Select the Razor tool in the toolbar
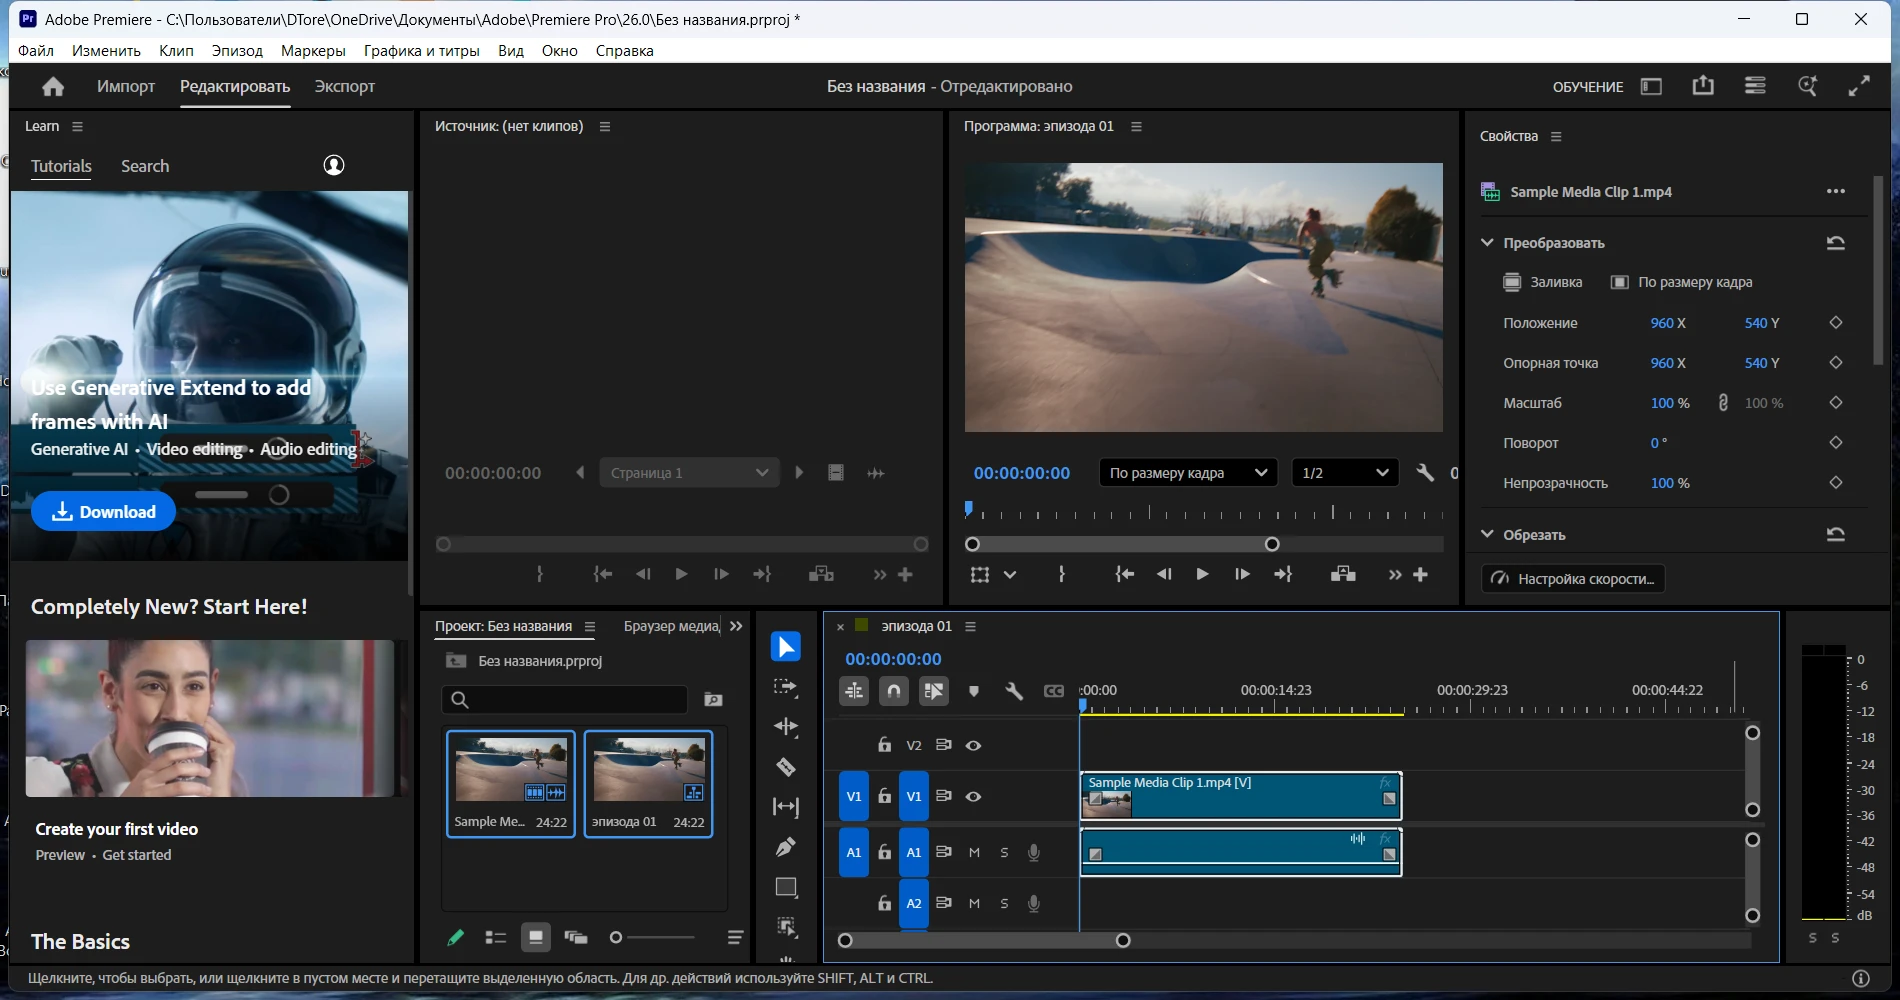 pyautogui.click(x=786, y=767)
